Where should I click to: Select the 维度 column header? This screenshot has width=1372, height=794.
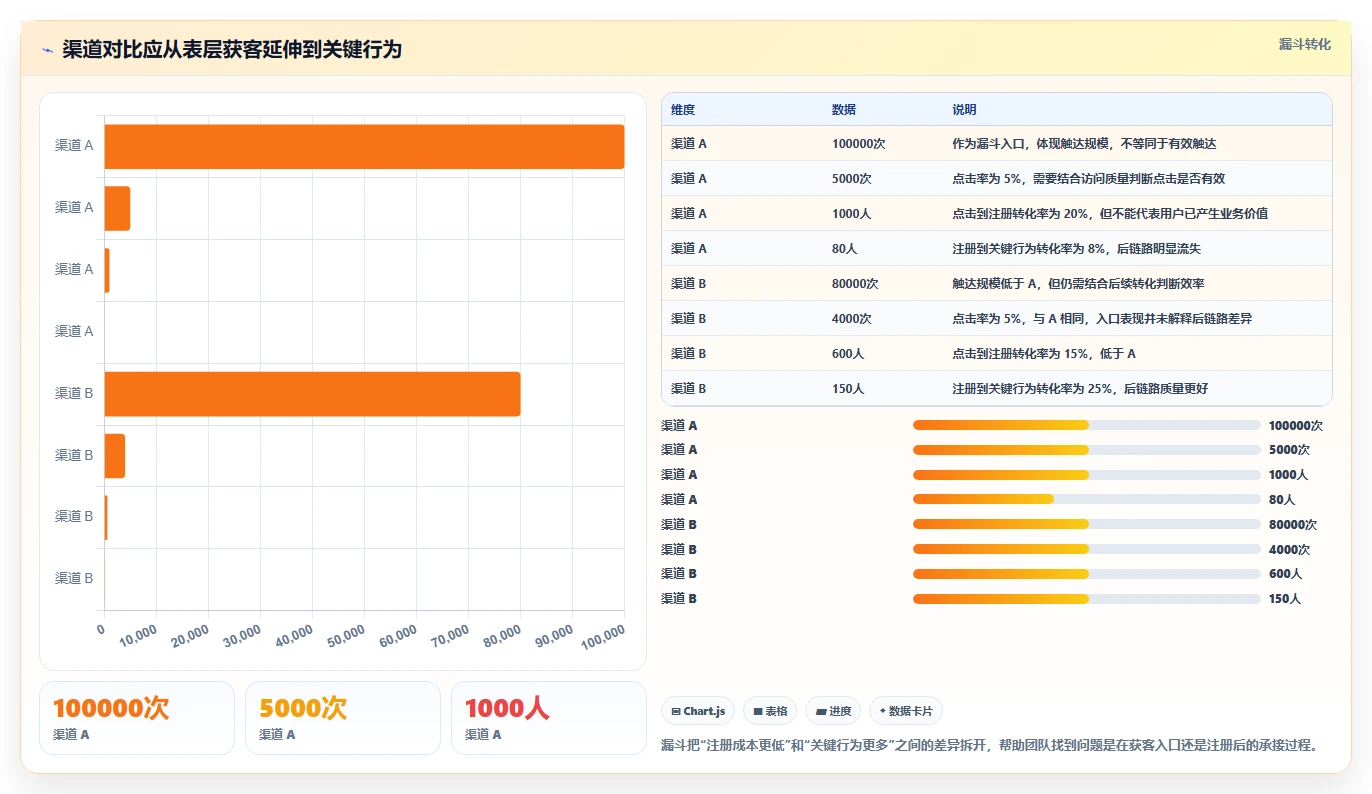683,109
